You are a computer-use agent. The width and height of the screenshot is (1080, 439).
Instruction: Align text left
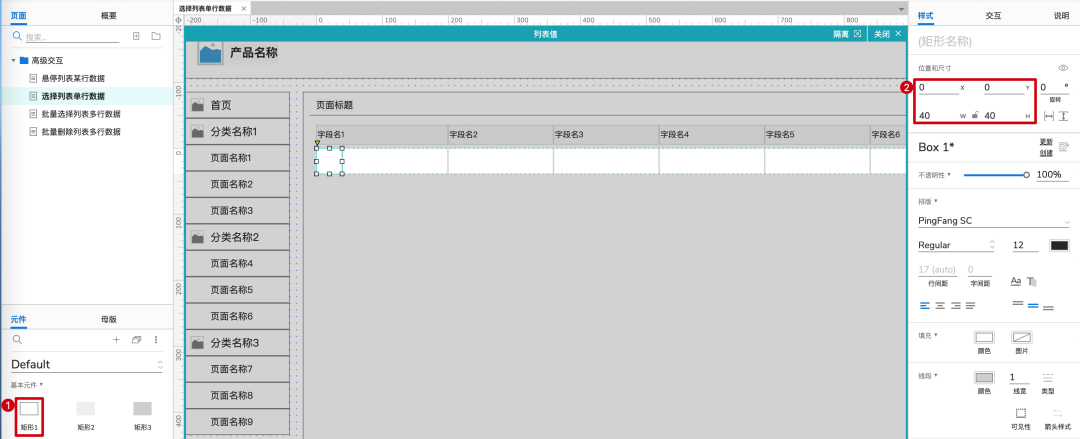(x=924, y=305)
